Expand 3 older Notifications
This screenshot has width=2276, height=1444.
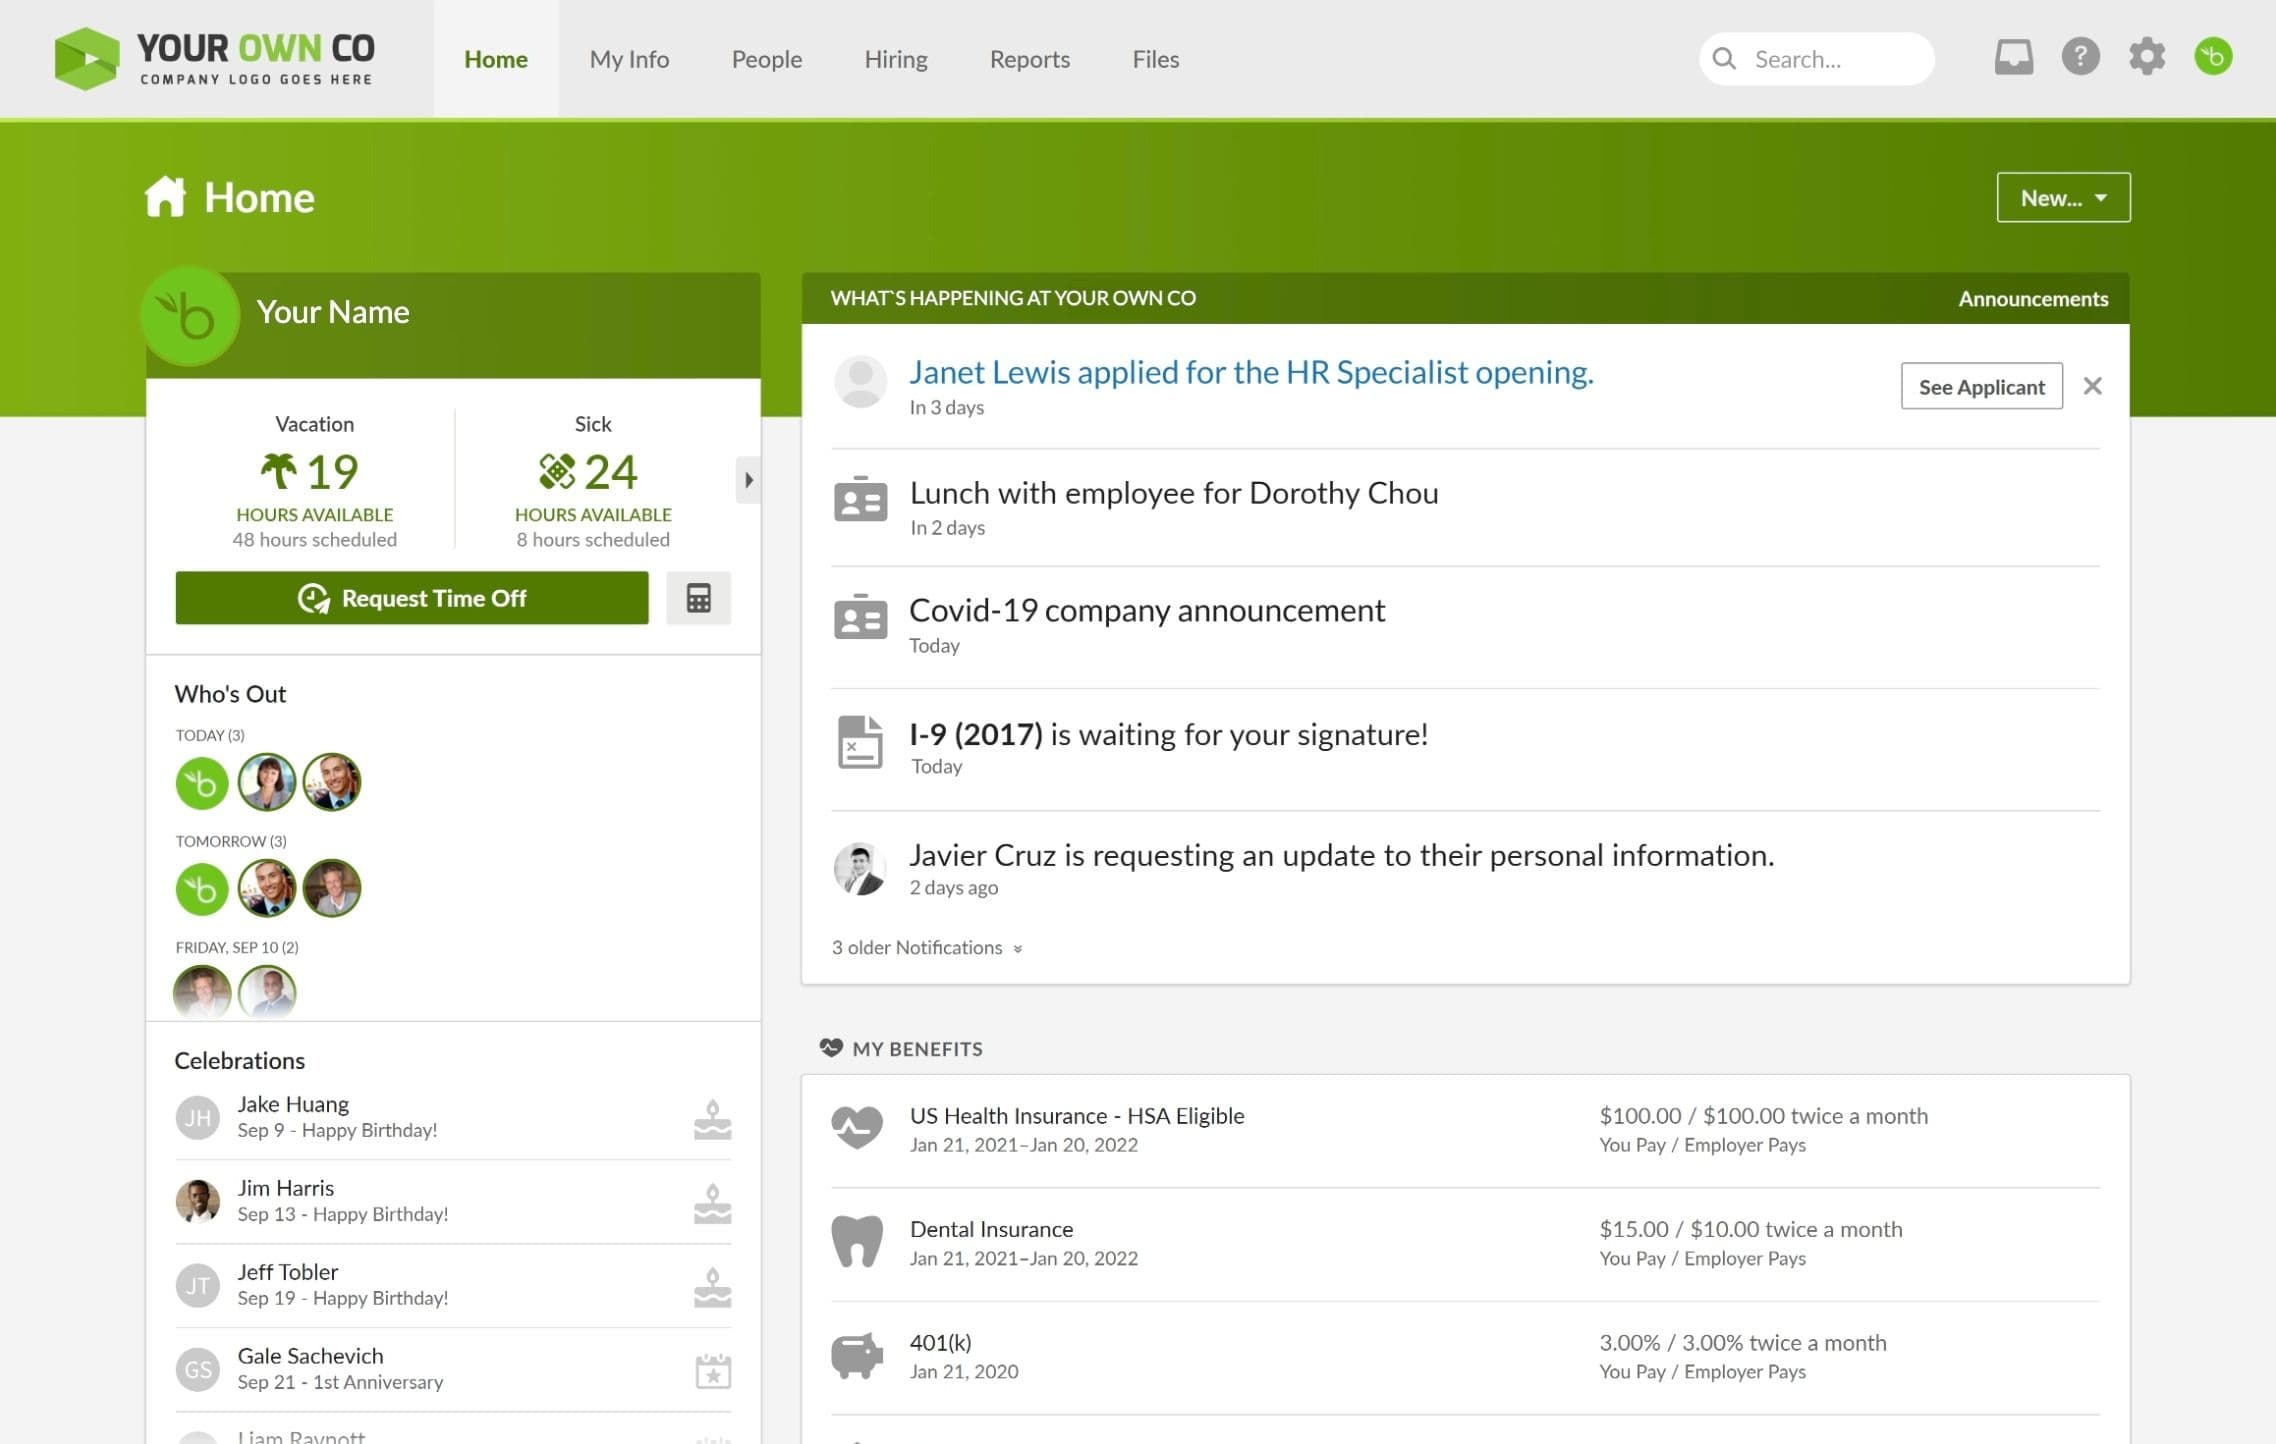[926, 947]
